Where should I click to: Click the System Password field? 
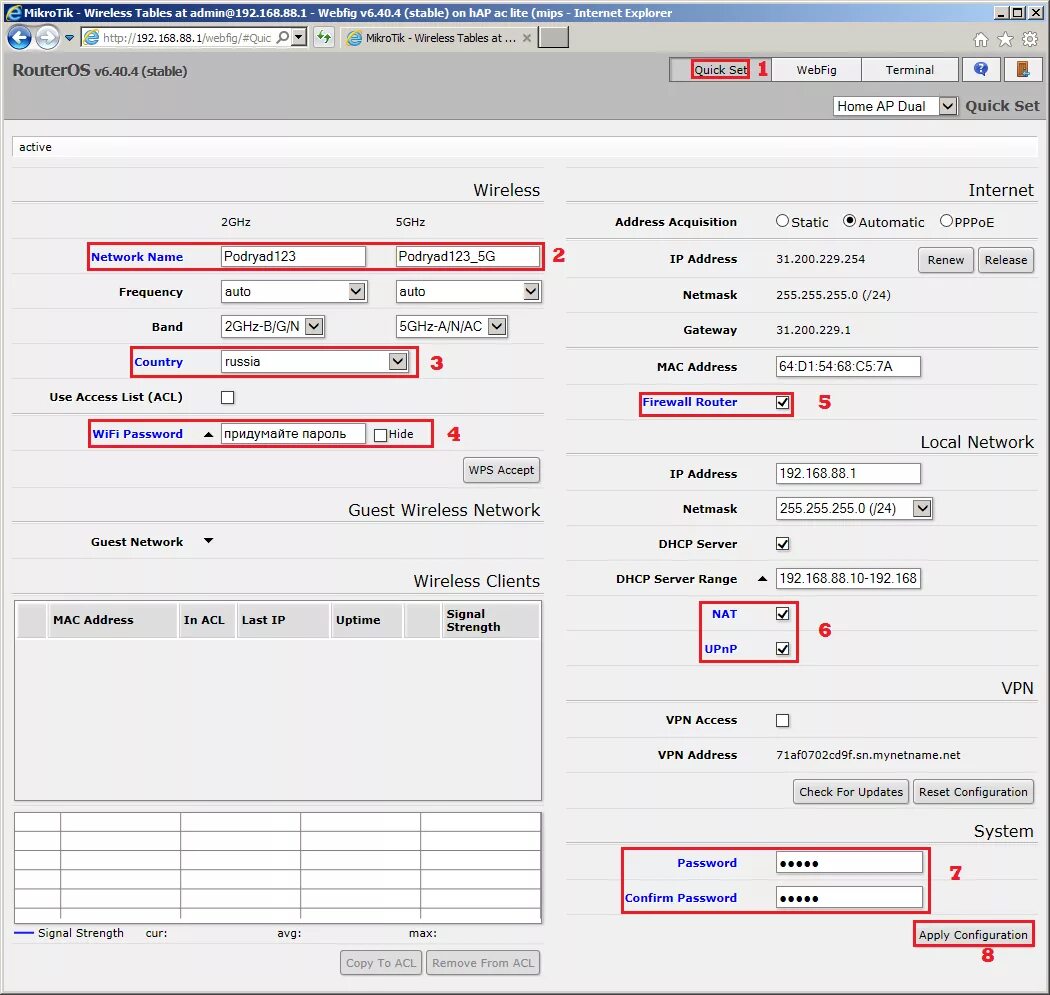click(849, 862)
